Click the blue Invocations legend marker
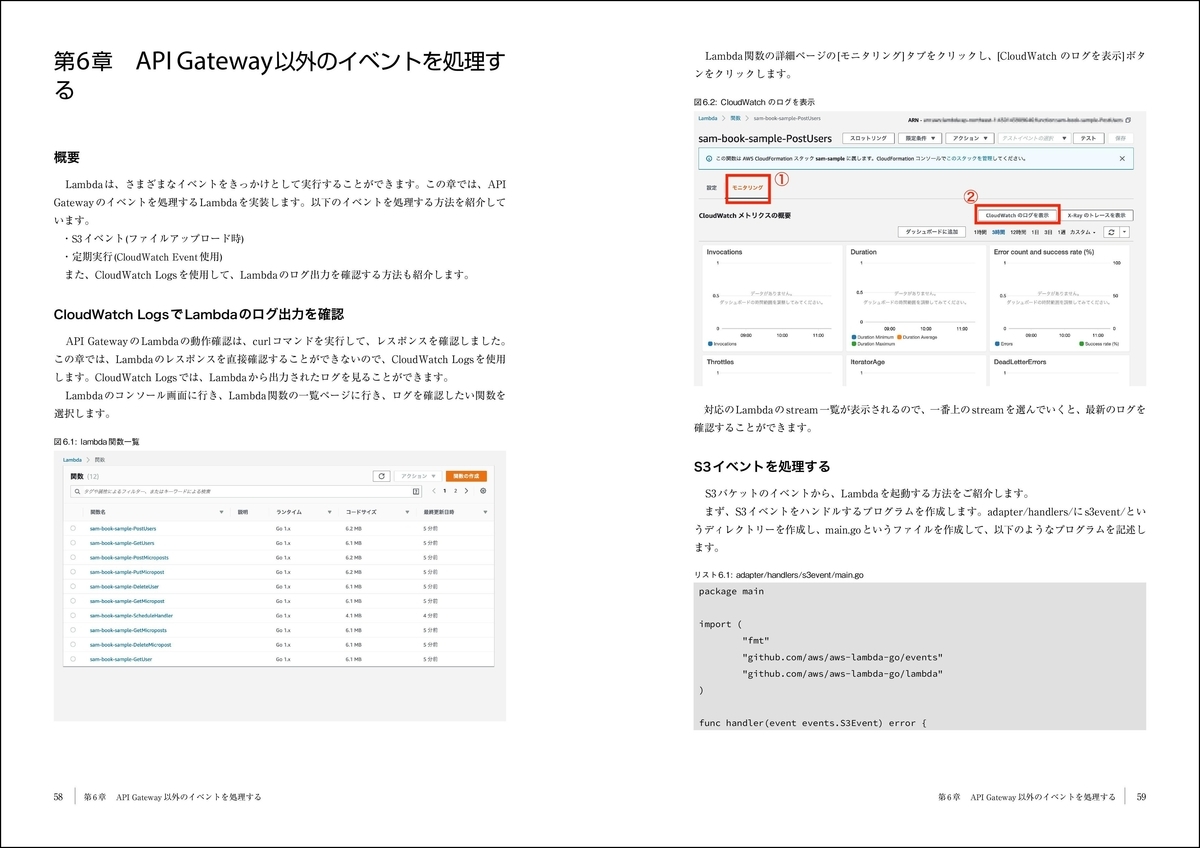The image size is (1200, 848). [709, 343]
